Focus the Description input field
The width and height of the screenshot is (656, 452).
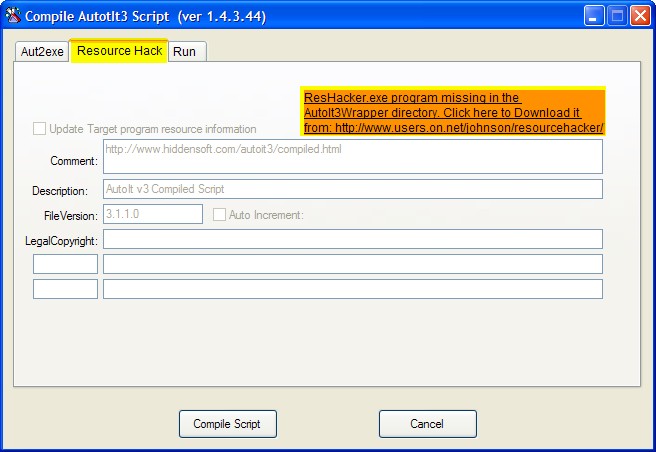tap(352, 189)
